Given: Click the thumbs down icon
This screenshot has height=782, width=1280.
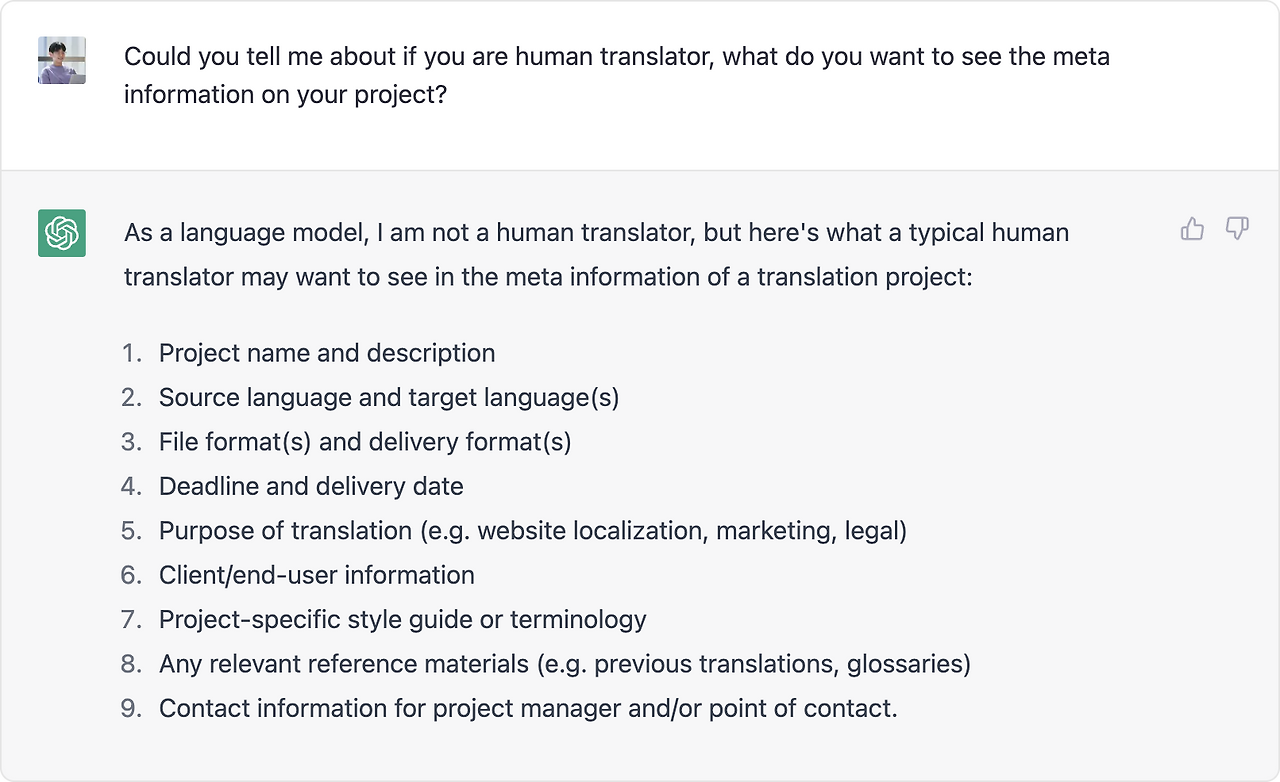Looking at the screenshot, I should tap(1237, 229).
